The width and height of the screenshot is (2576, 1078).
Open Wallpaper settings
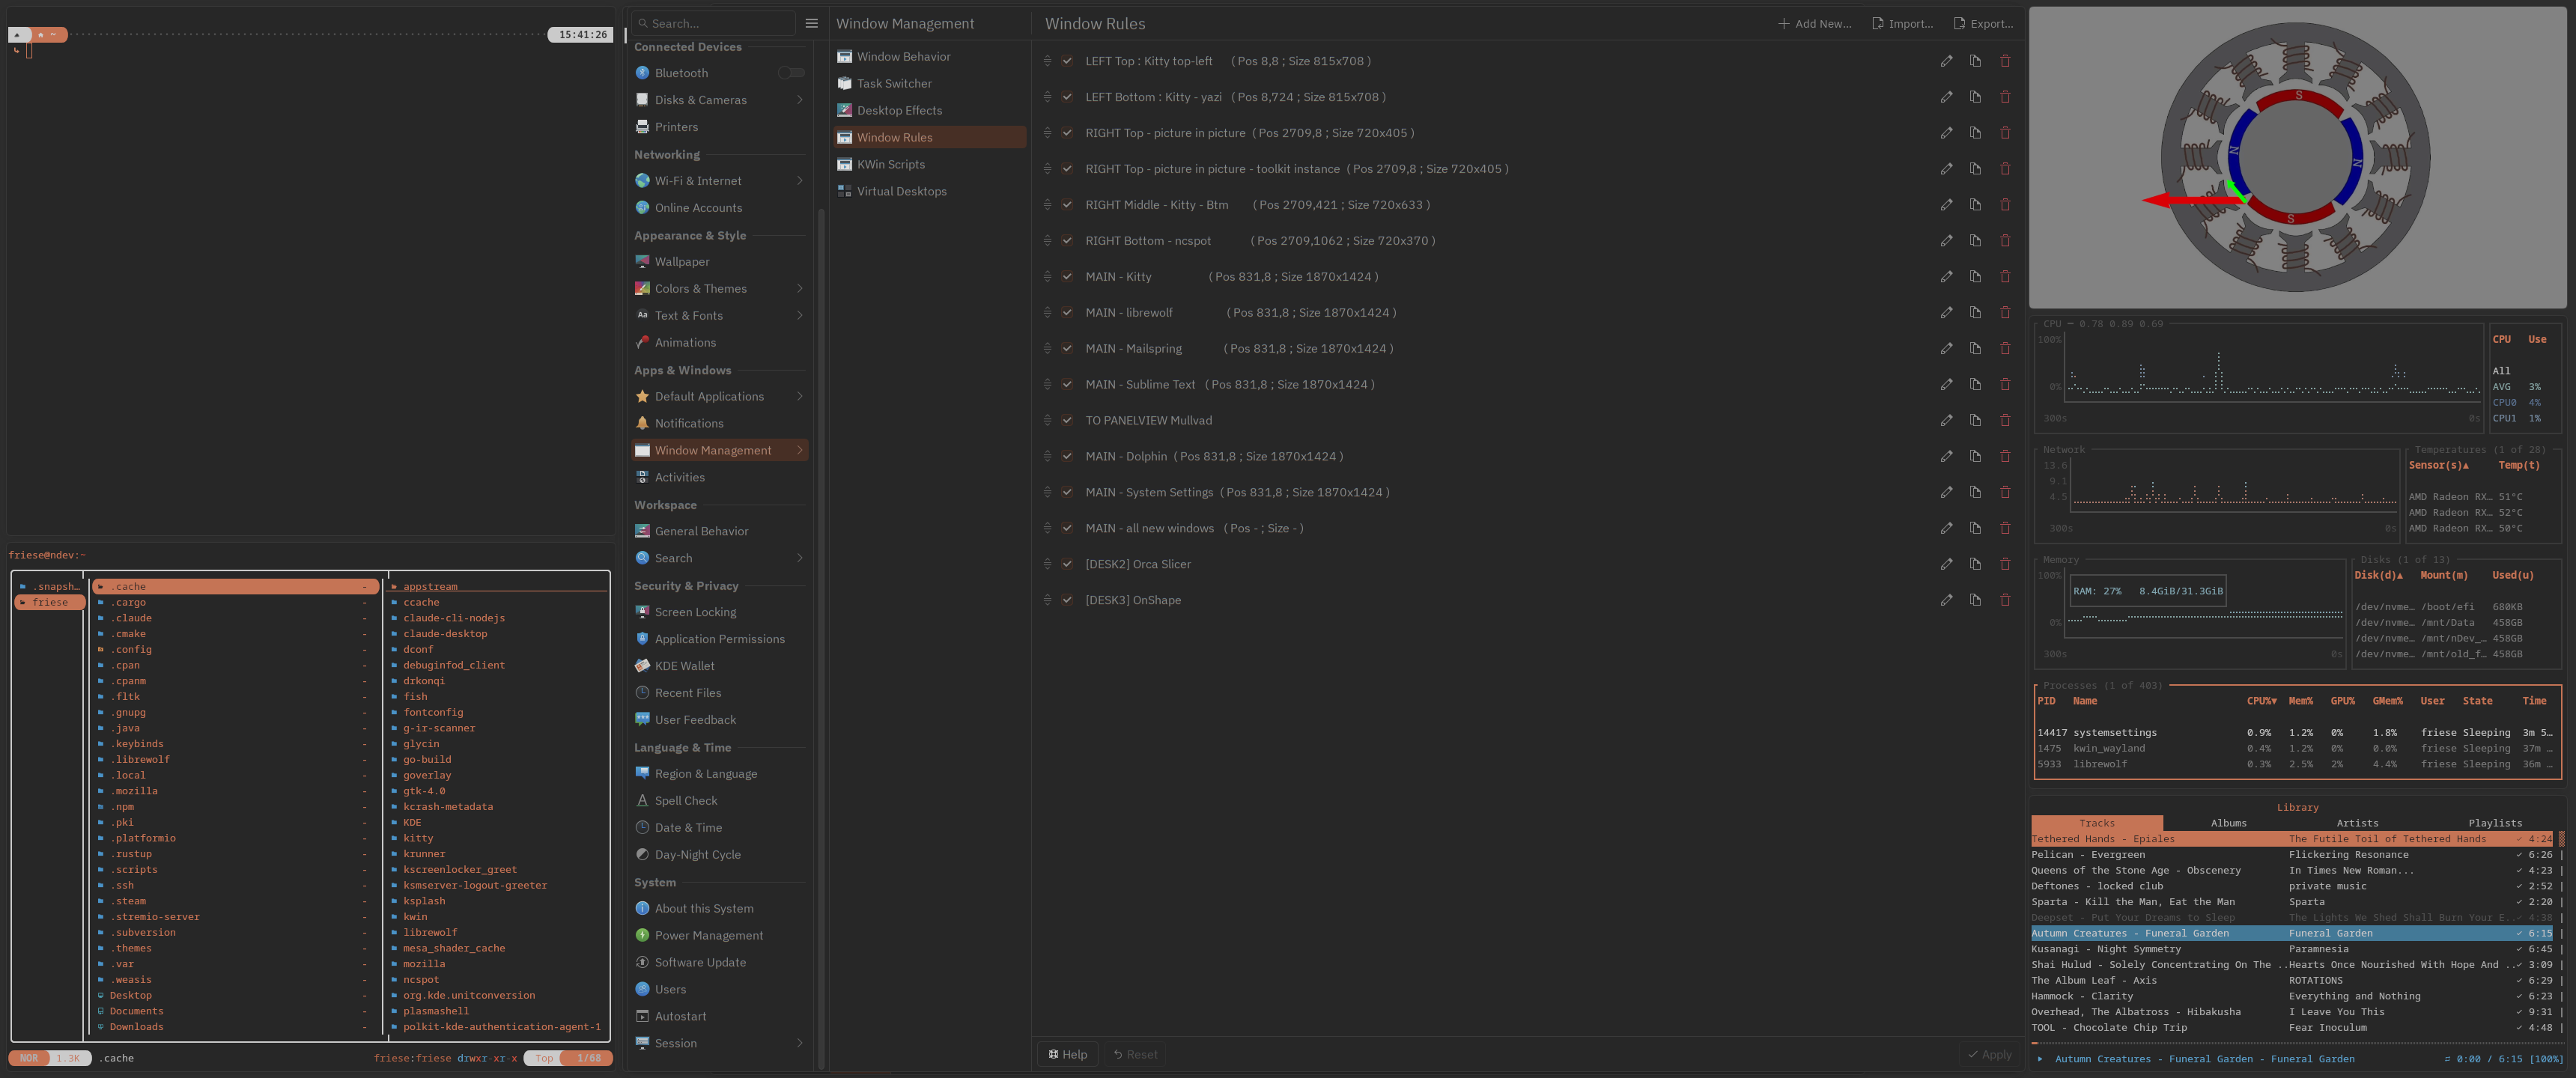[720, 262]
